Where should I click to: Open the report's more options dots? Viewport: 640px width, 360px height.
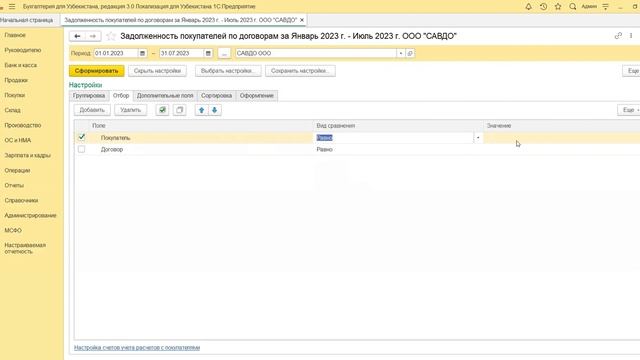click(x=631, y=36)
